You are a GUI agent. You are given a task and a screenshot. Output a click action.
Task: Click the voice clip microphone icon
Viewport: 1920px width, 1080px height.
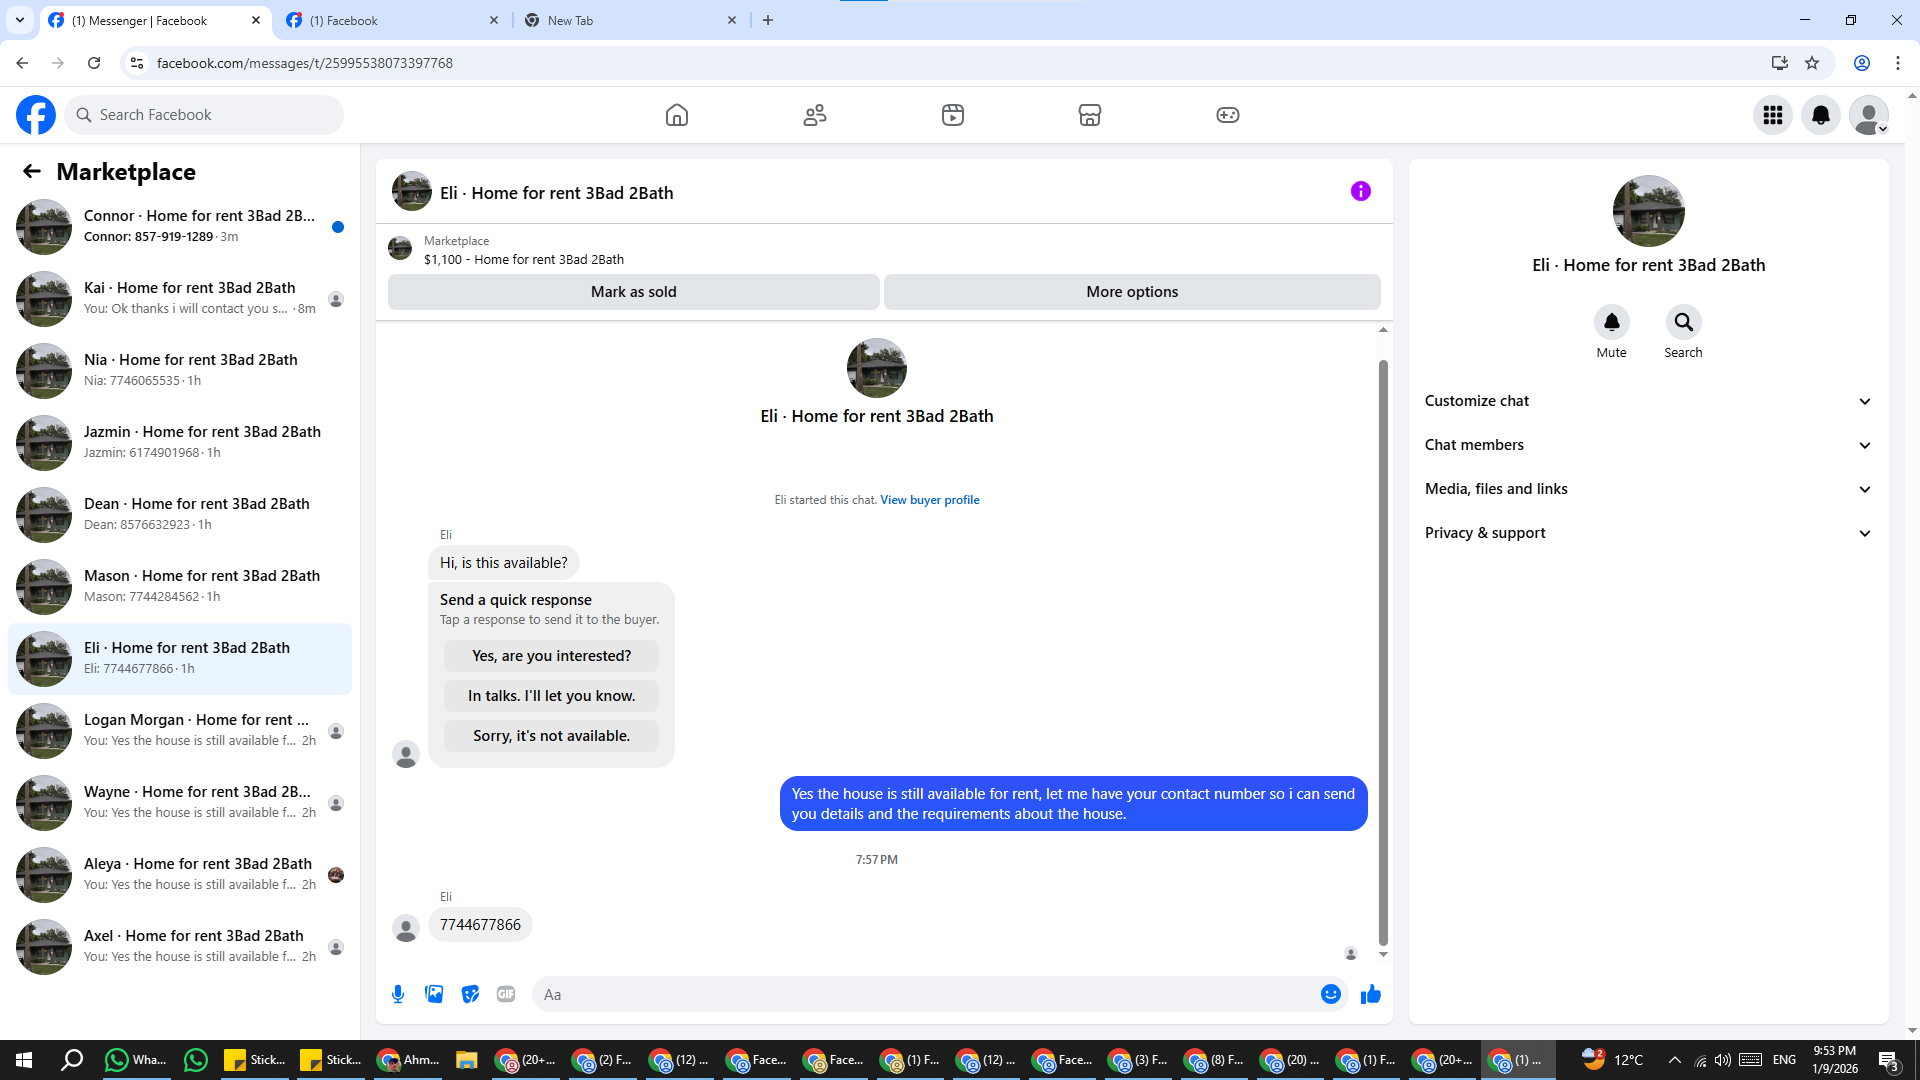click(398, 994)
